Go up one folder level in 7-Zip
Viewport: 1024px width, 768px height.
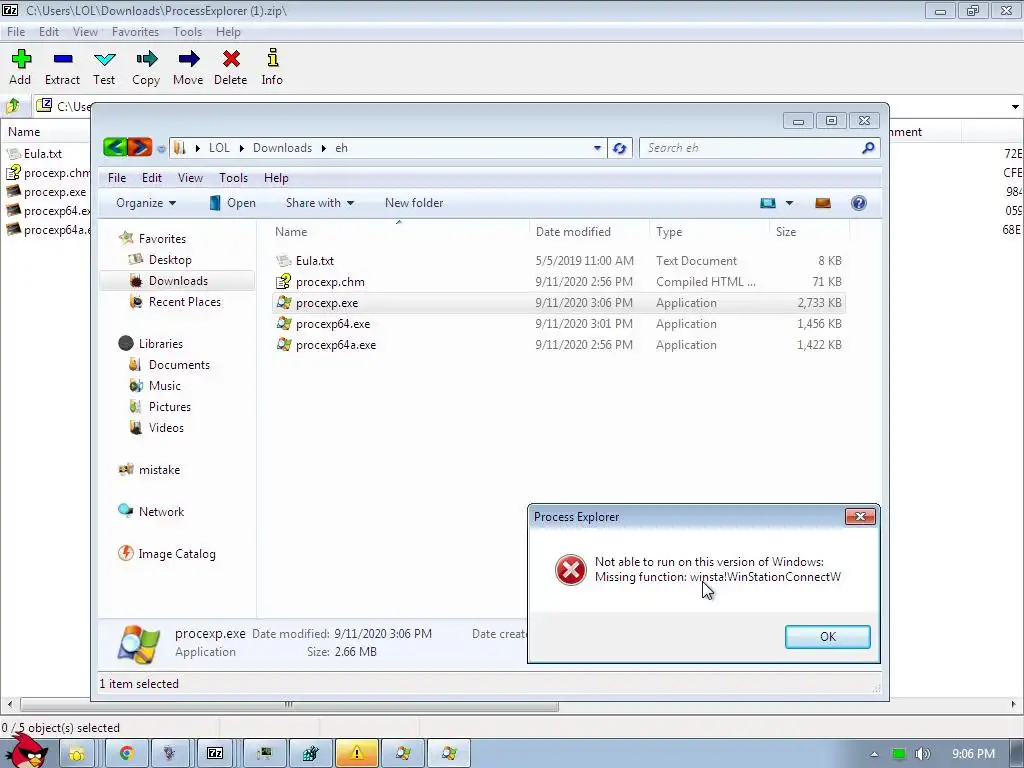(12, 106)
